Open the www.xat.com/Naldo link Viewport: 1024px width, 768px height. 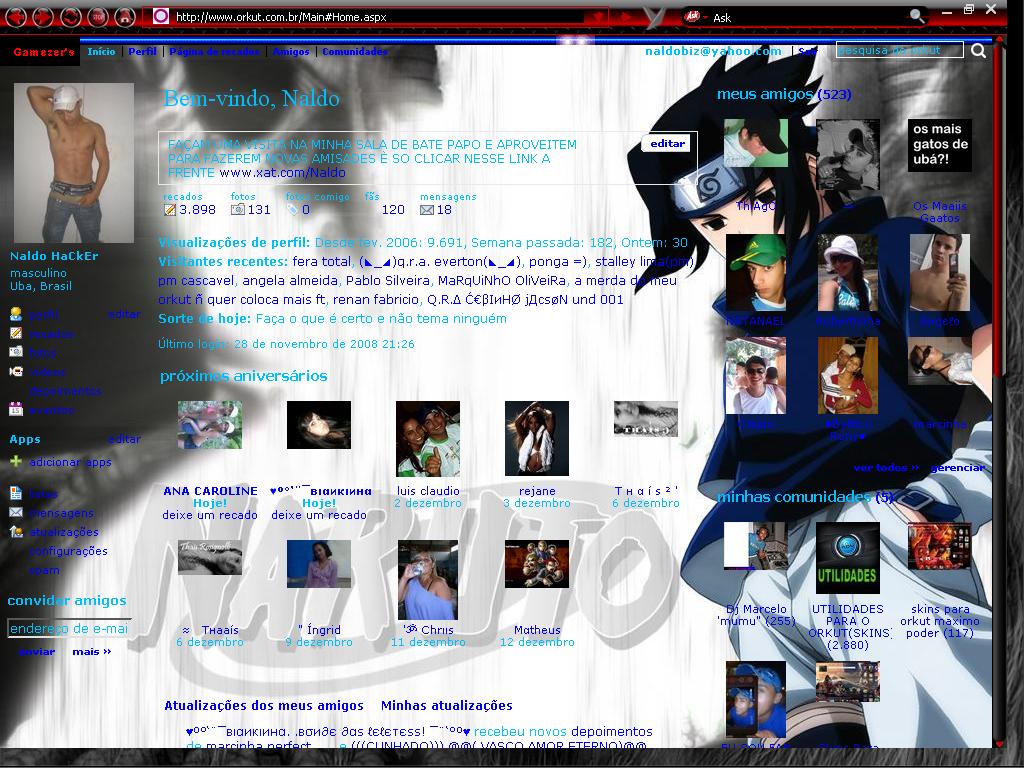[282, 173]
